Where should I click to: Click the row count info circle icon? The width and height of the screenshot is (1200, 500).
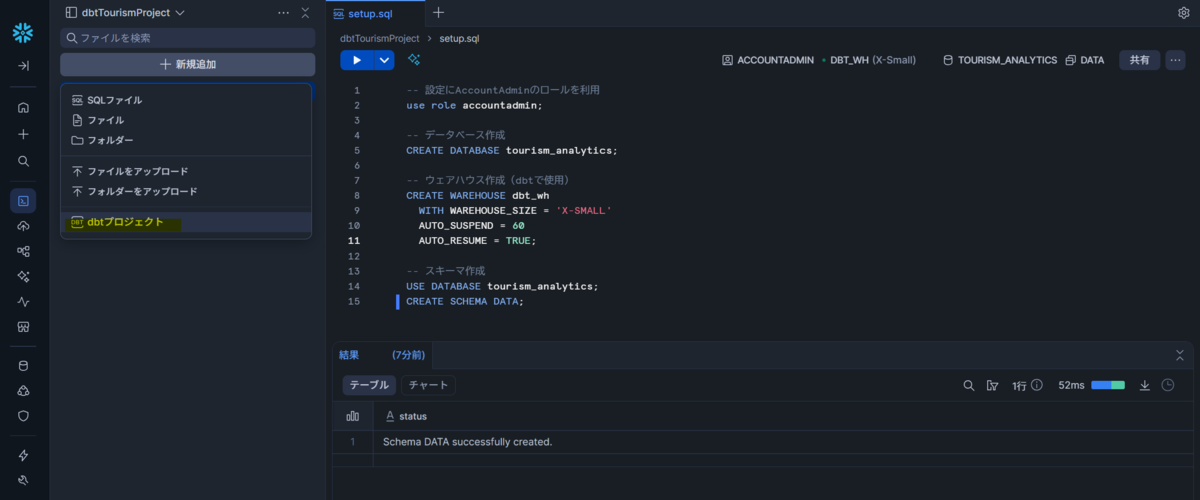(x=1037, y=385)
